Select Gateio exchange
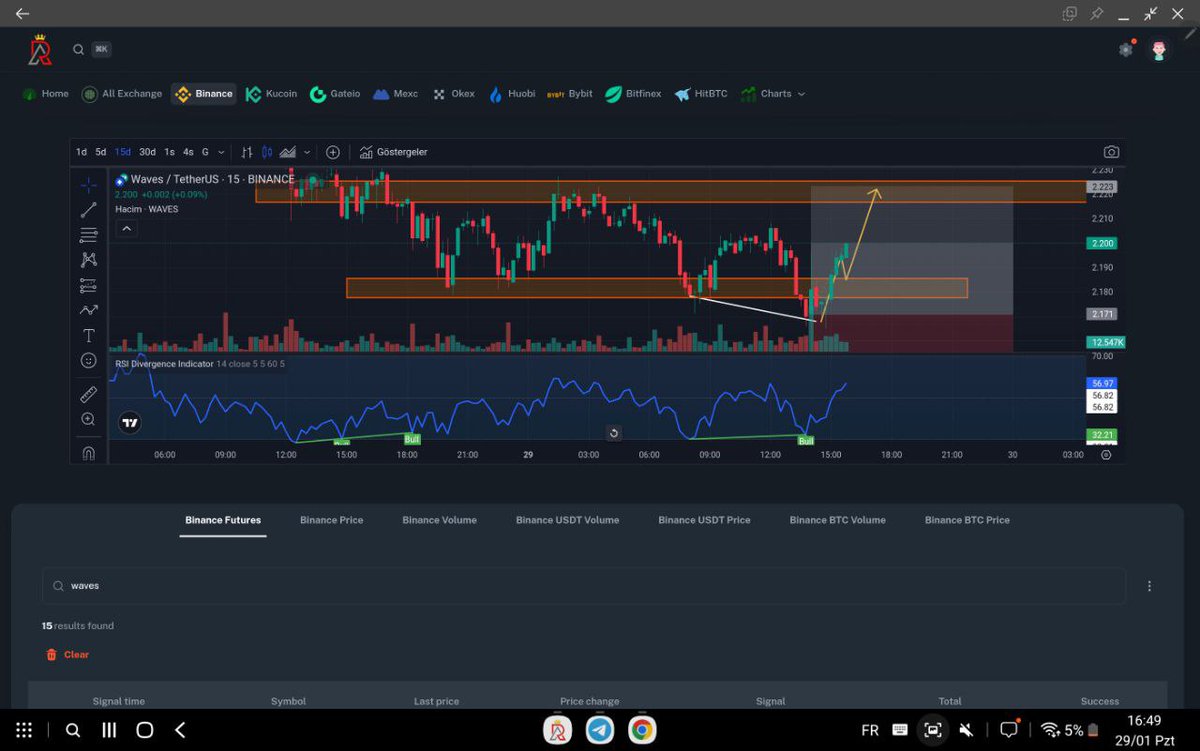Screen dimensions: 1200x751 (335, 94)
